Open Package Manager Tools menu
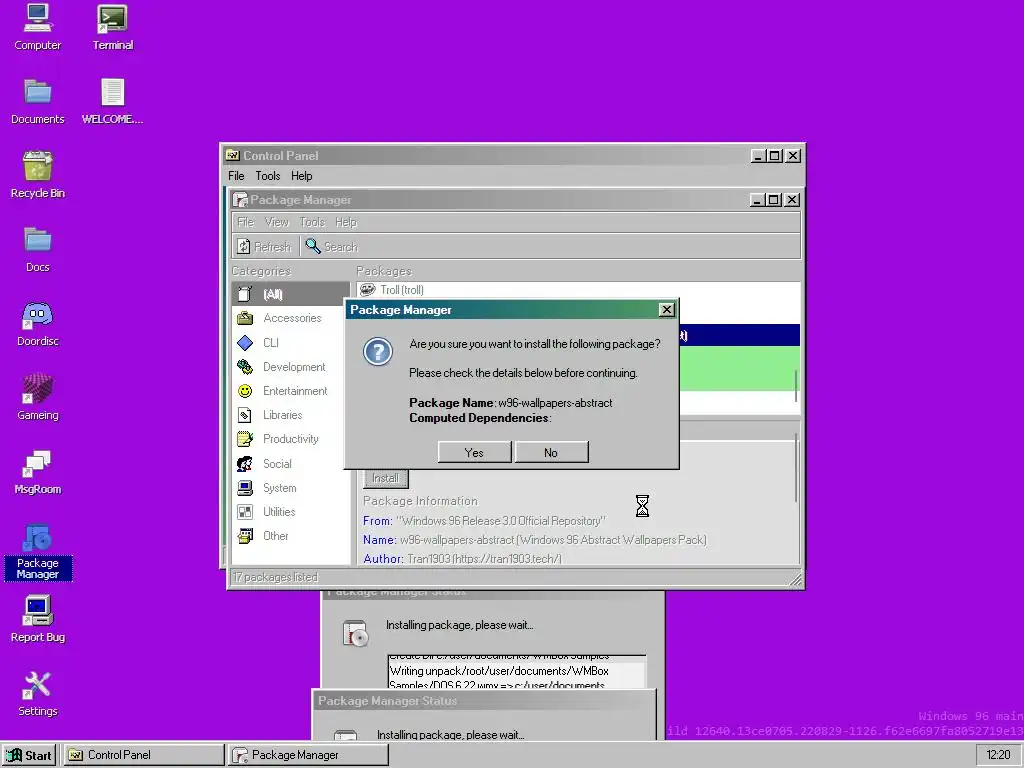Screen dimensions: 1024x768 [x=312, y=222]
